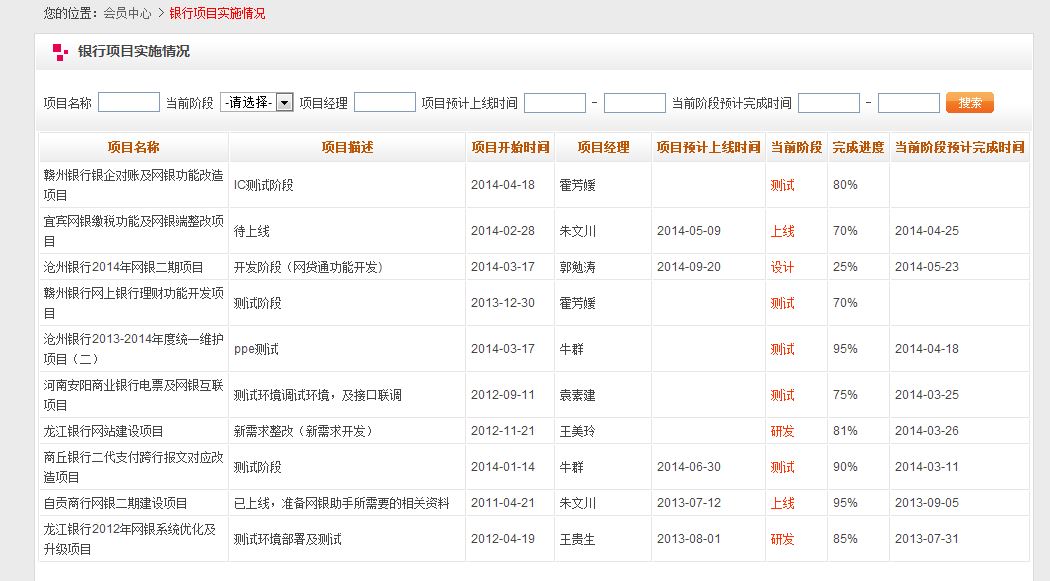
Task: Click progress value 81%
Action: (845, 430)
